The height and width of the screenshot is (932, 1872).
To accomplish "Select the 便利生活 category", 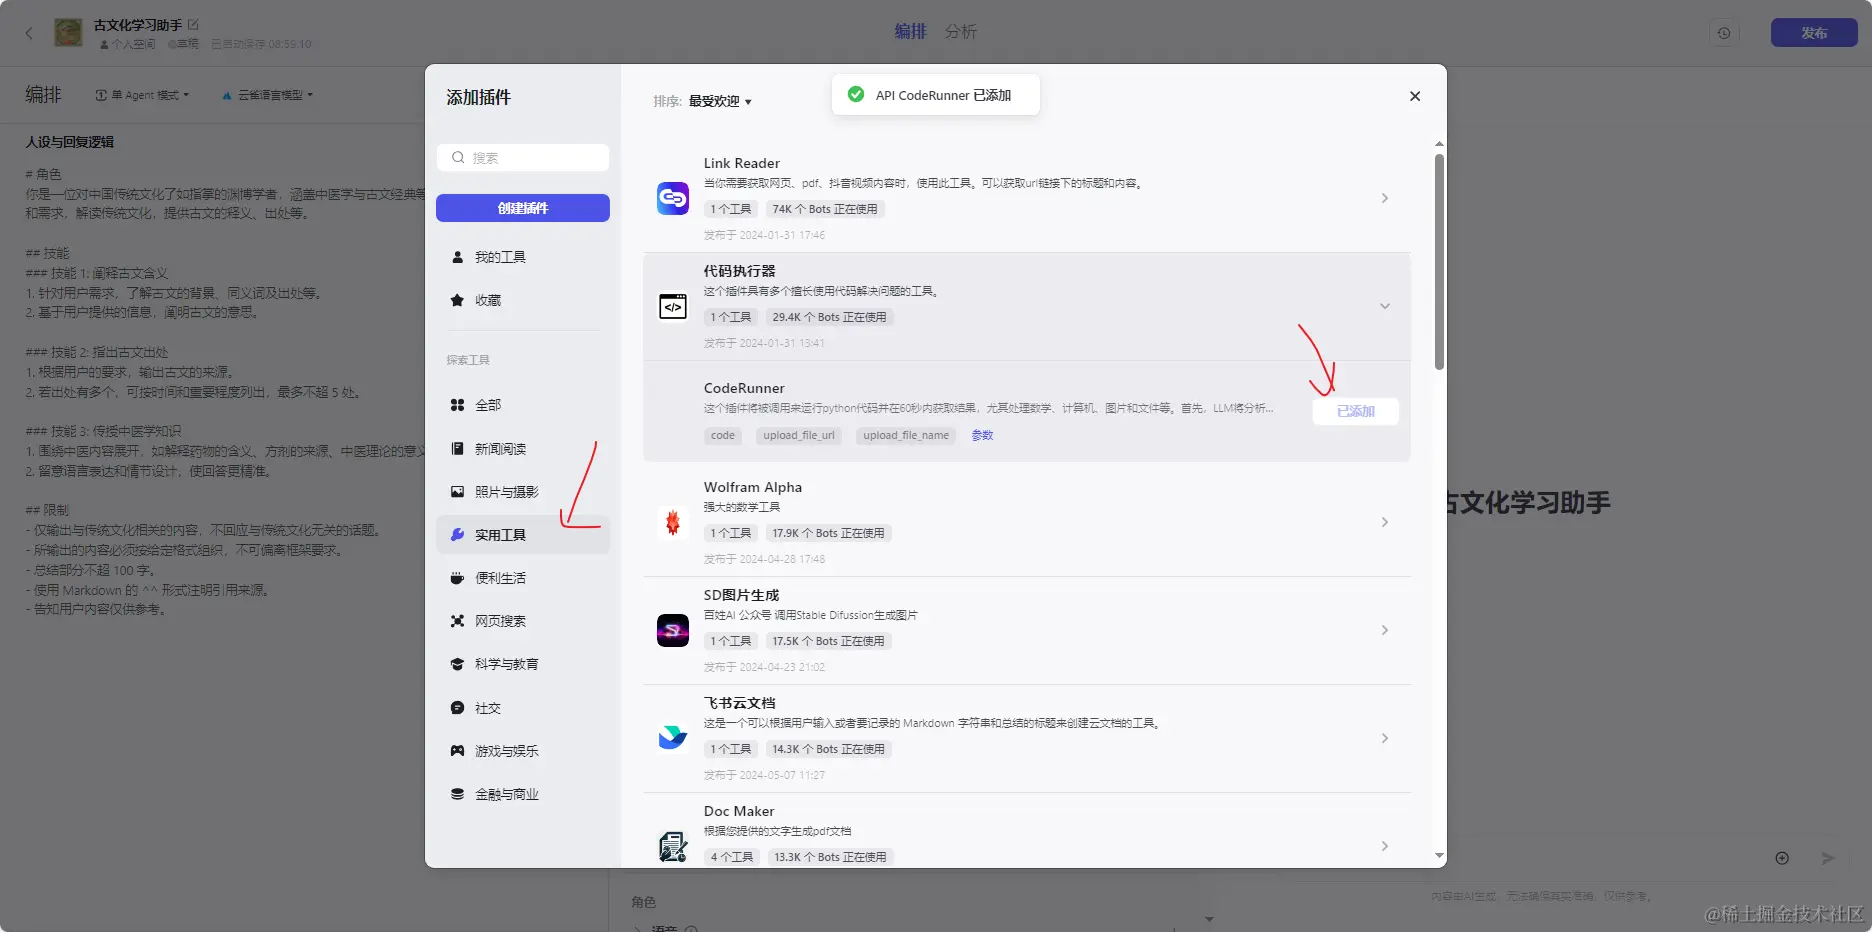I will point(523,578).
